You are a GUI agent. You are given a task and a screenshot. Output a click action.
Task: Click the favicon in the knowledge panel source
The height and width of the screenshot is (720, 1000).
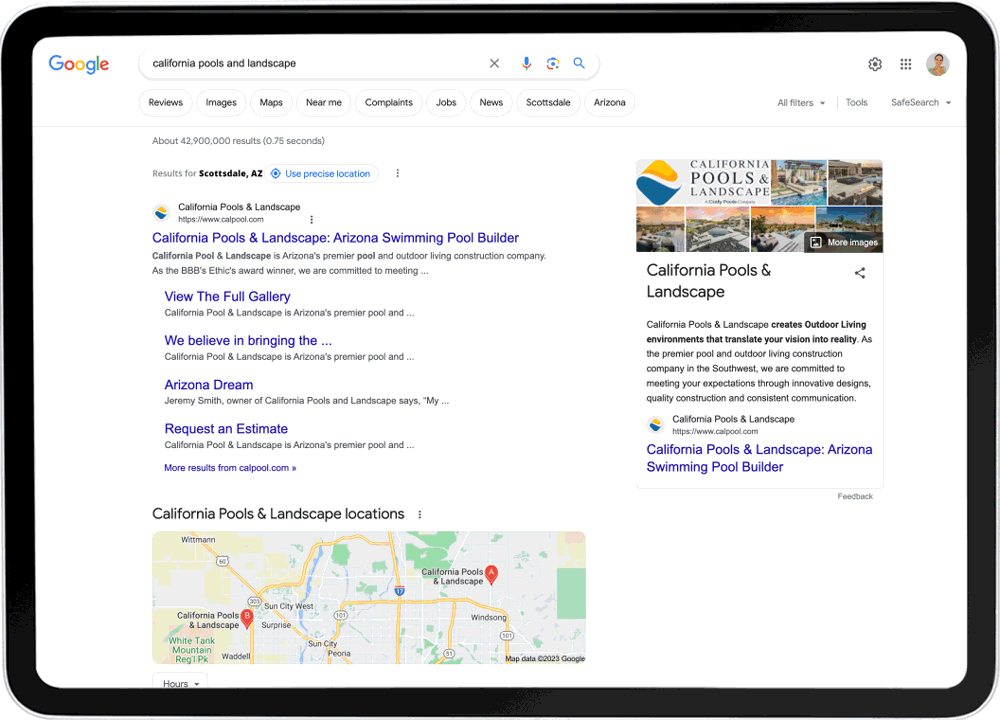coord(655,425)
